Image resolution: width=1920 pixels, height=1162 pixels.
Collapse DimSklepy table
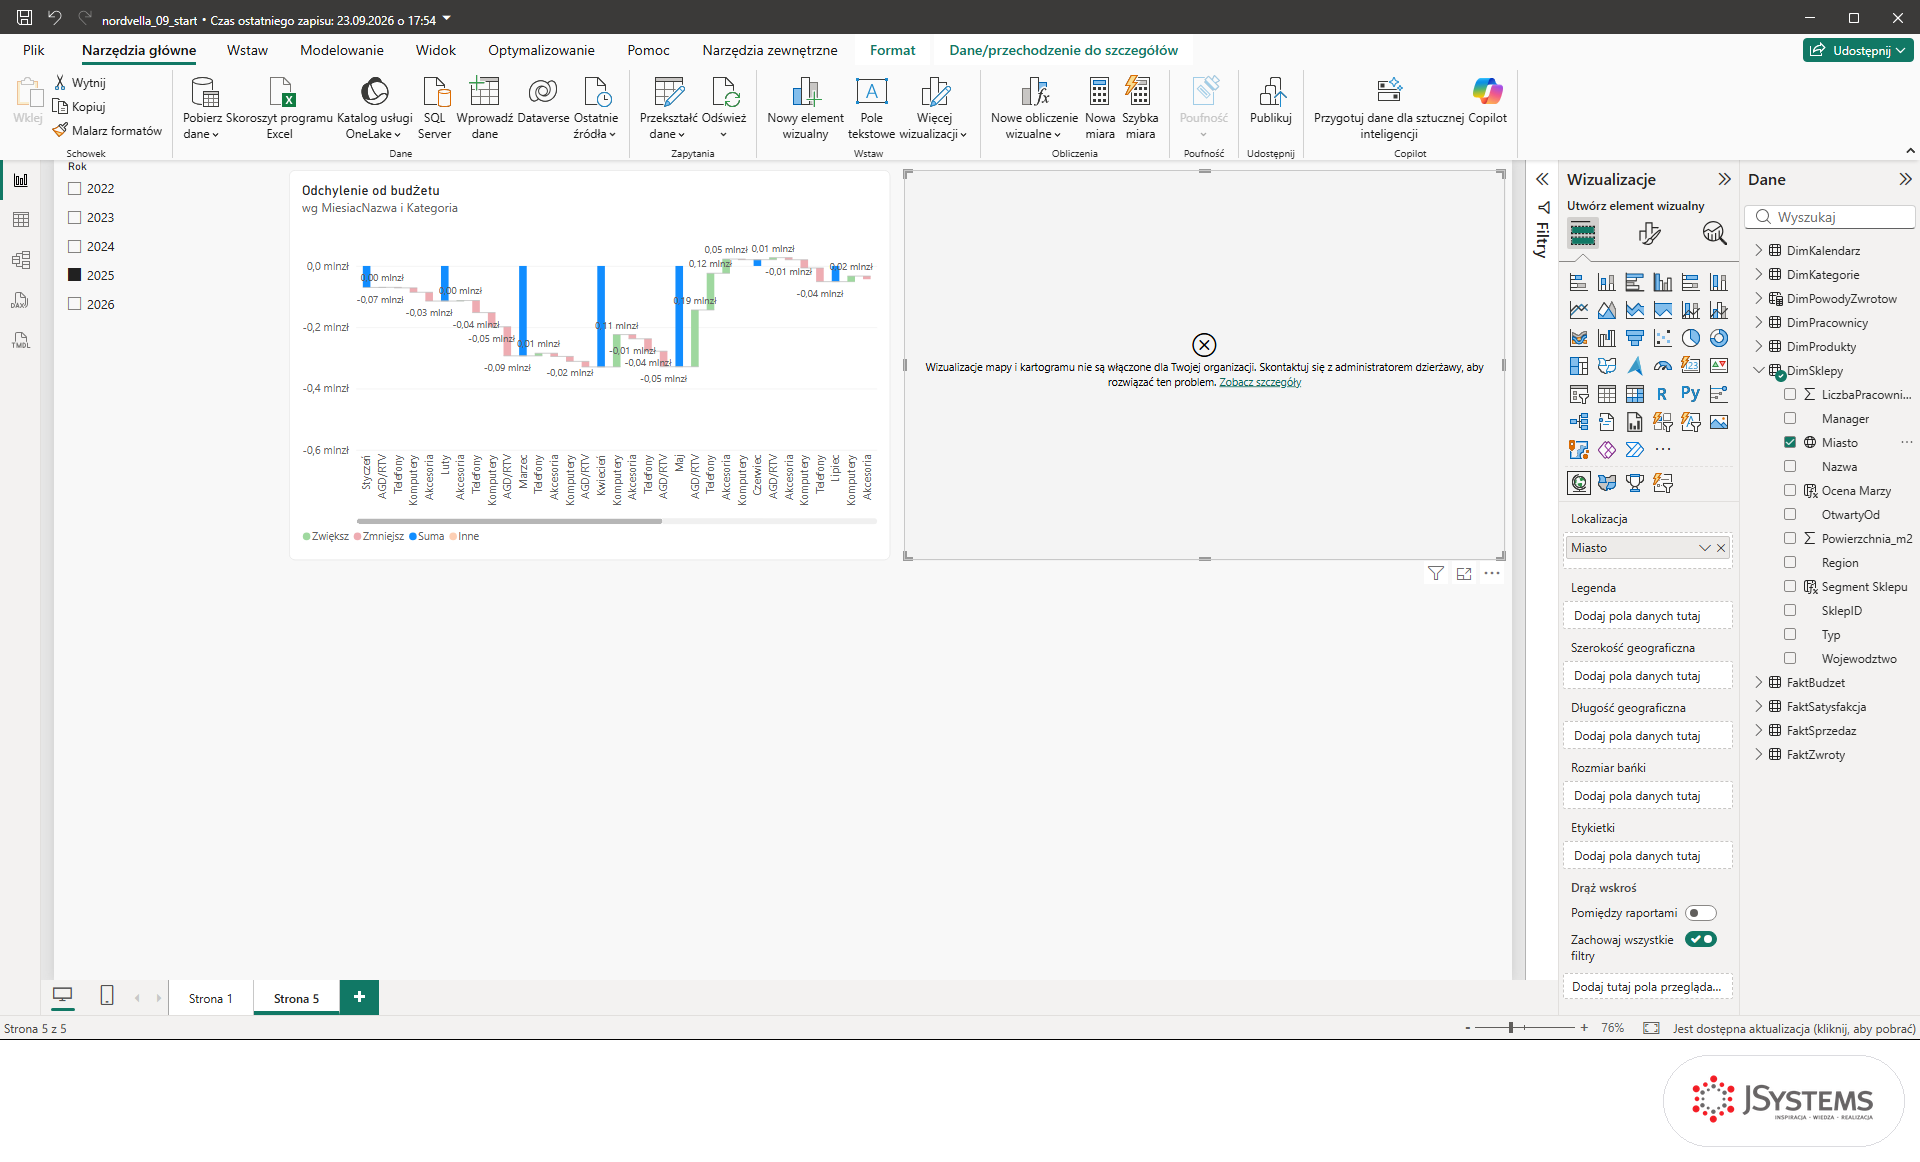pyautogui.click(x=1759, y=370)
